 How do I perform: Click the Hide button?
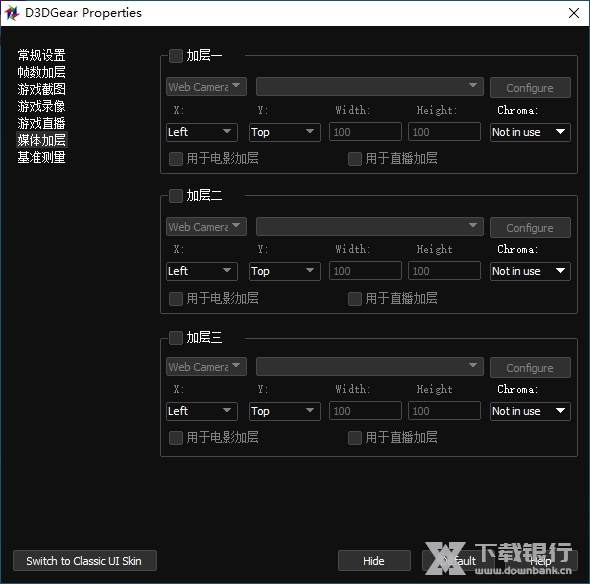point(374,561)
